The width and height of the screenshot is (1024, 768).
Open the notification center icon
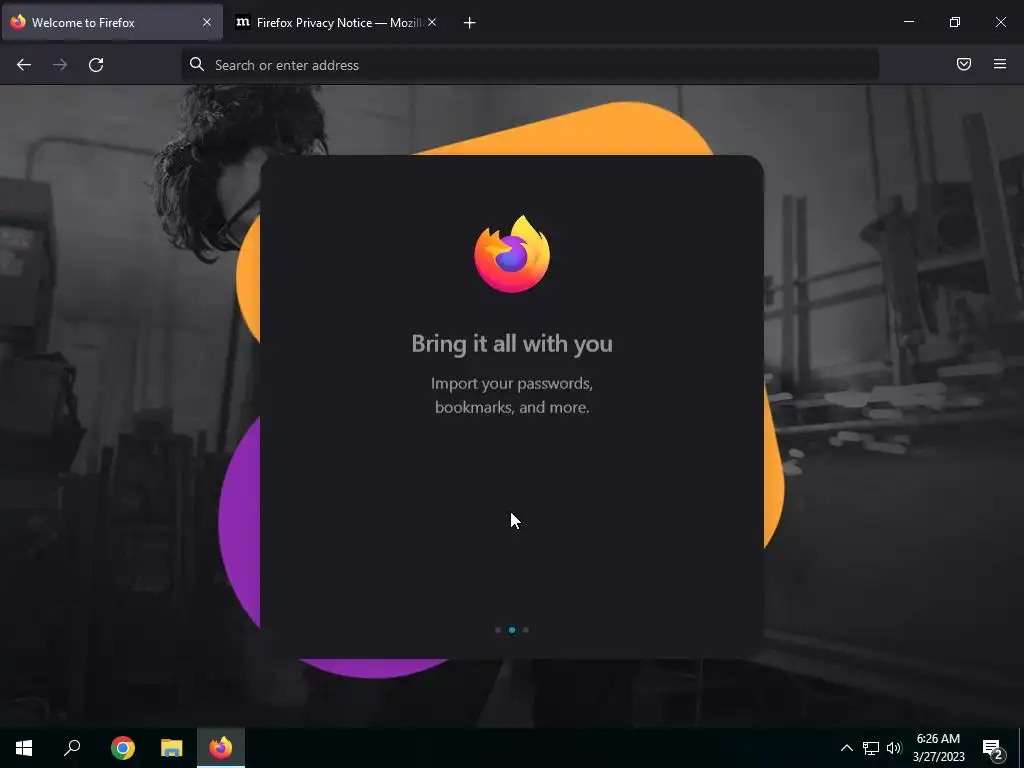[993, 749]
